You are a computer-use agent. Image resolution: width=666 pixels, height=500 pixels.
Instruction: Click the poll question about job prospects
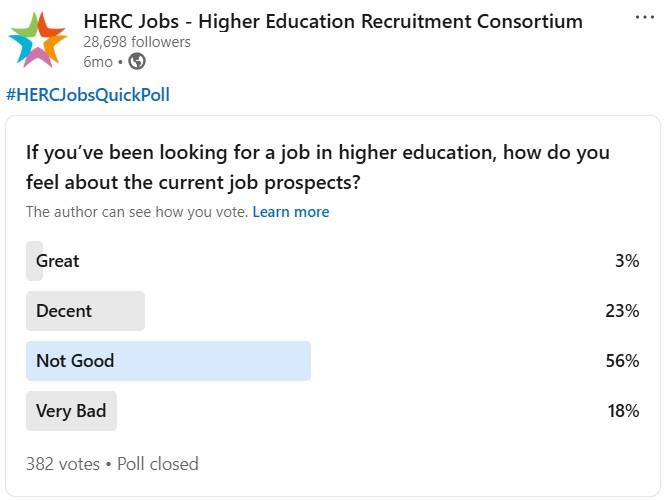point(317,168)
